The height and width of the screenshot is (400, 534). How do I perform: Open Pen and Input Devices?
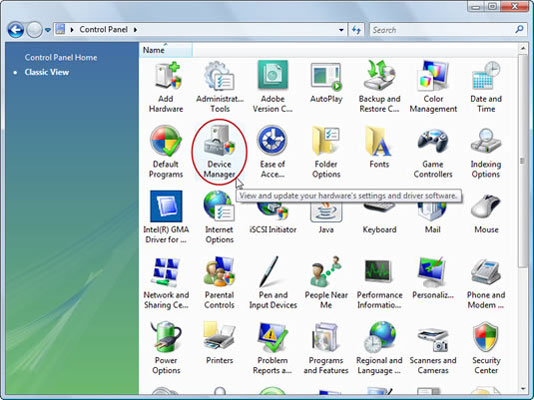click(273, 283)
